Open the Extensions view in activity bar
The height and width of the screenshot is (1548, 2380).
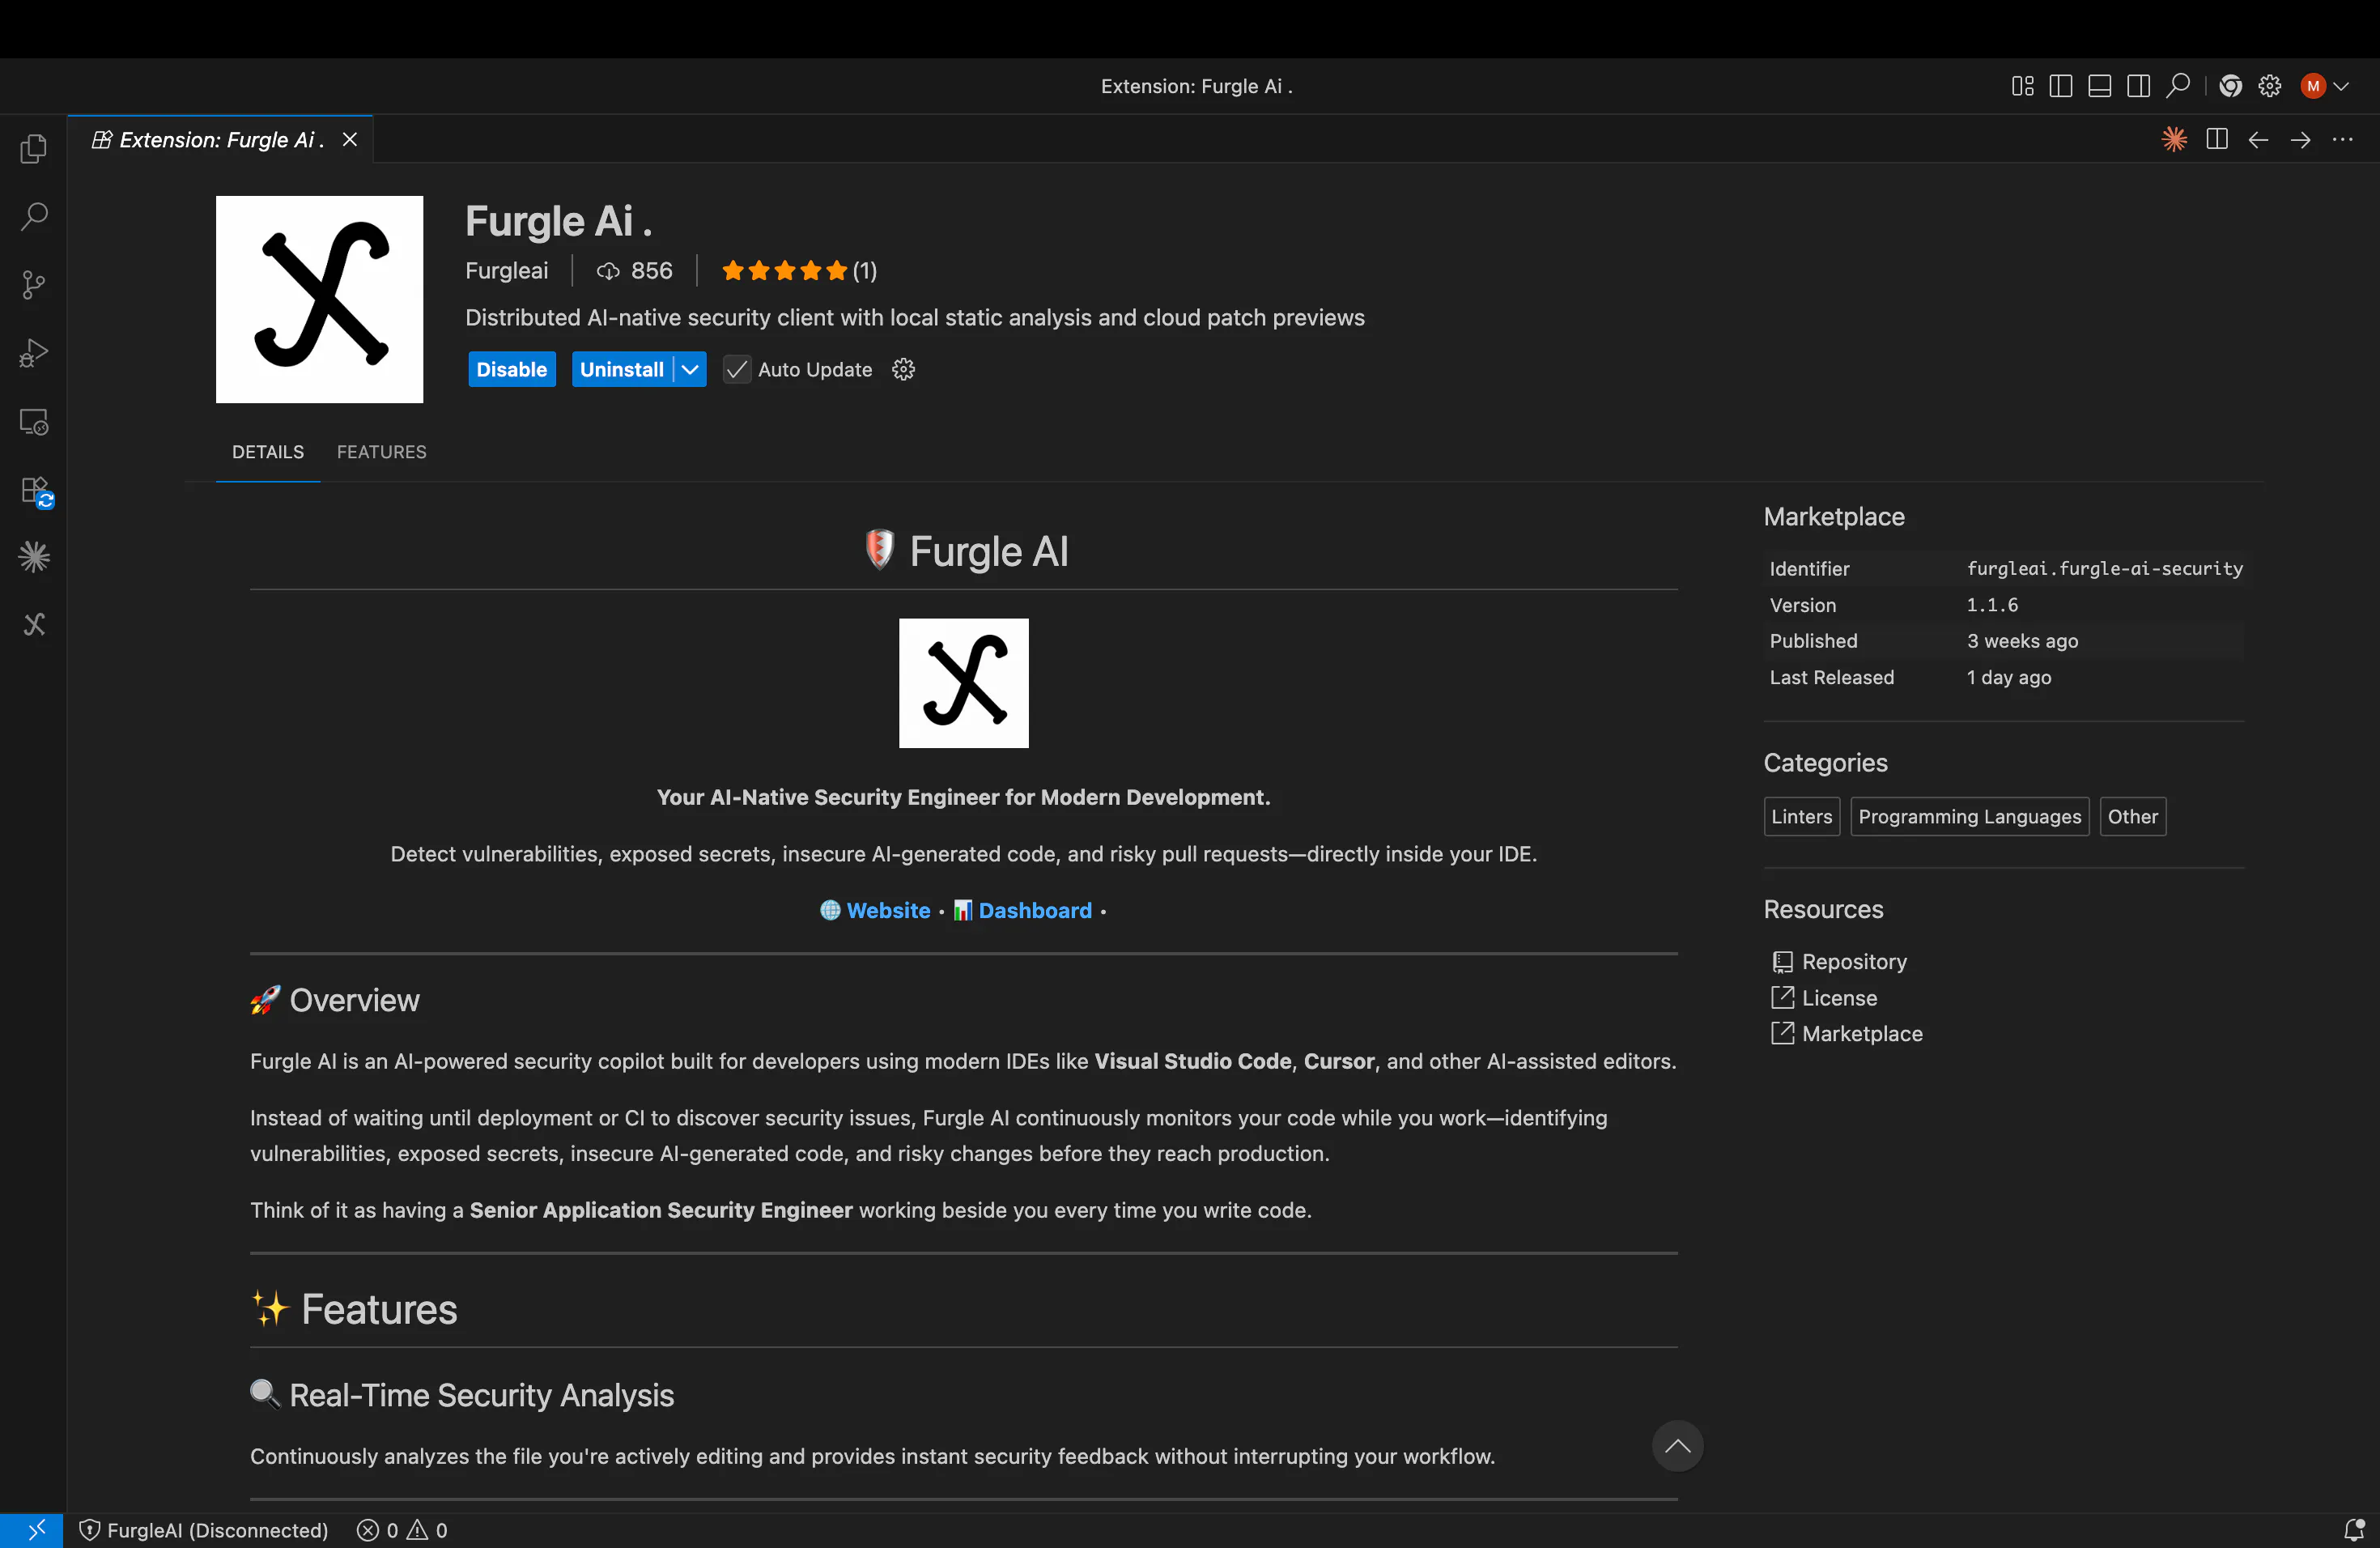36,491
